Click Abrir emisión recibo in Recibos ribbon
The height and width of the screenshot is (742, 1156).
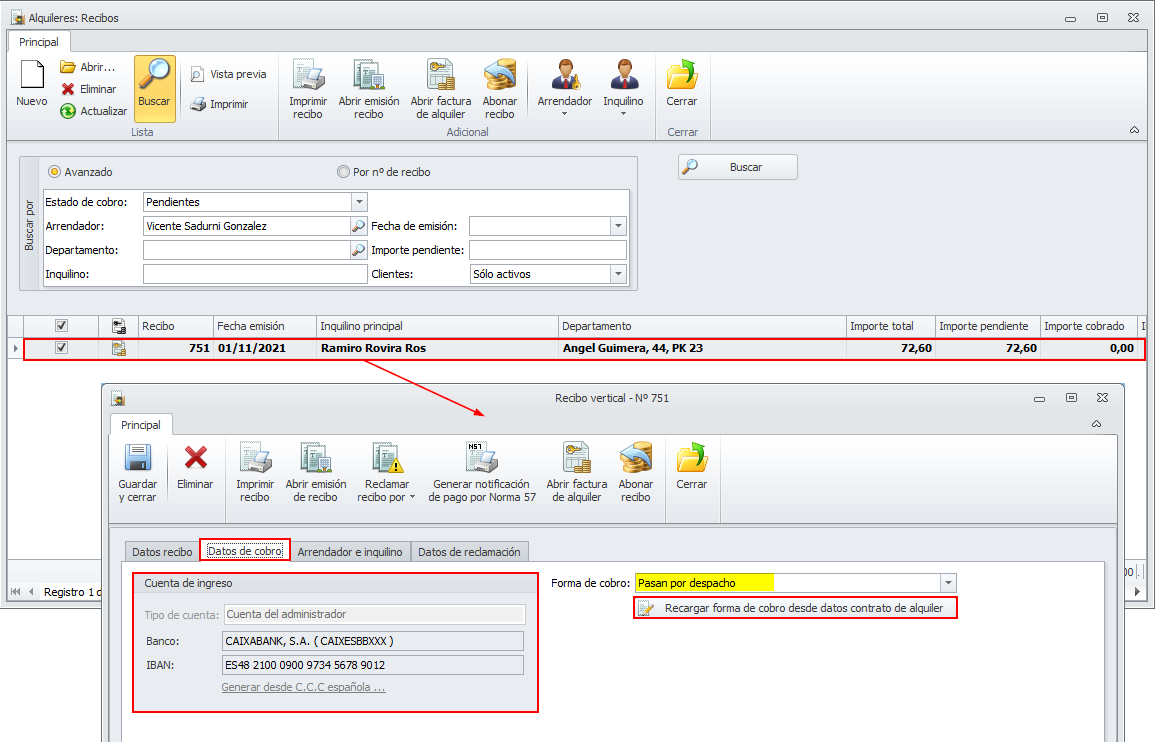[369, 89]
